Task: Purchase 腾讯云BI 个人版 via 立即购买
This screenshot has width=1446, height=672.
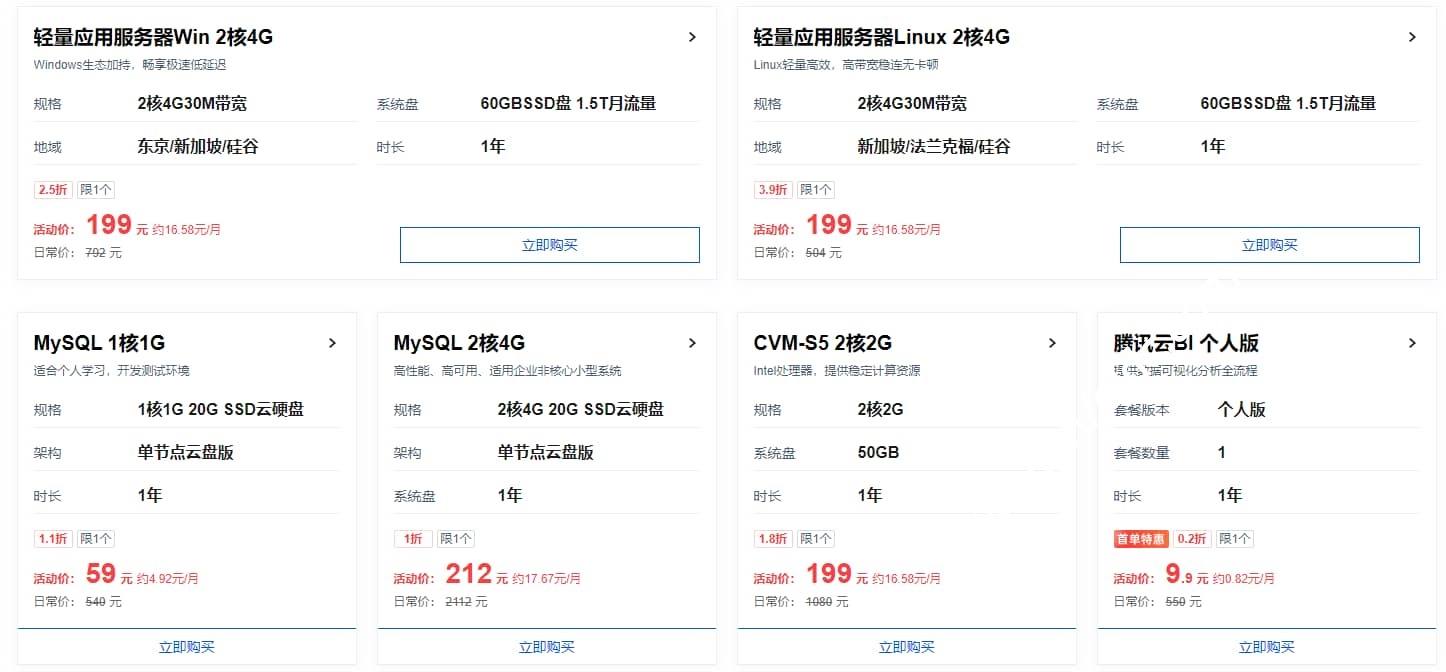Action: point(1267,647)
